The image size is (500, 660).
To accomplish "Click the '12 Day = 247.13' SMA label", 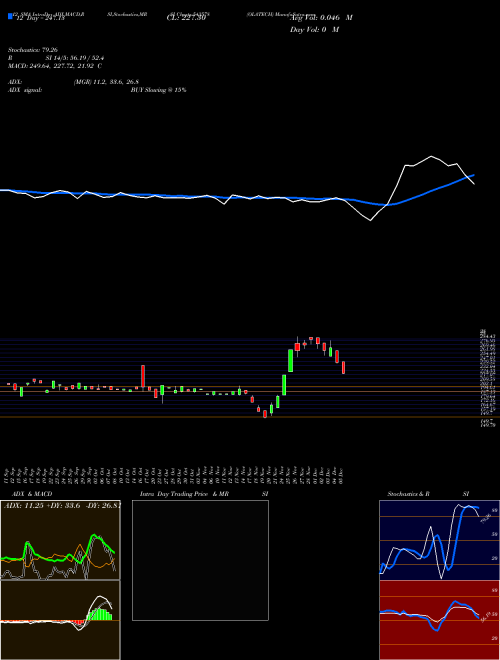I will tap(39, 18).
